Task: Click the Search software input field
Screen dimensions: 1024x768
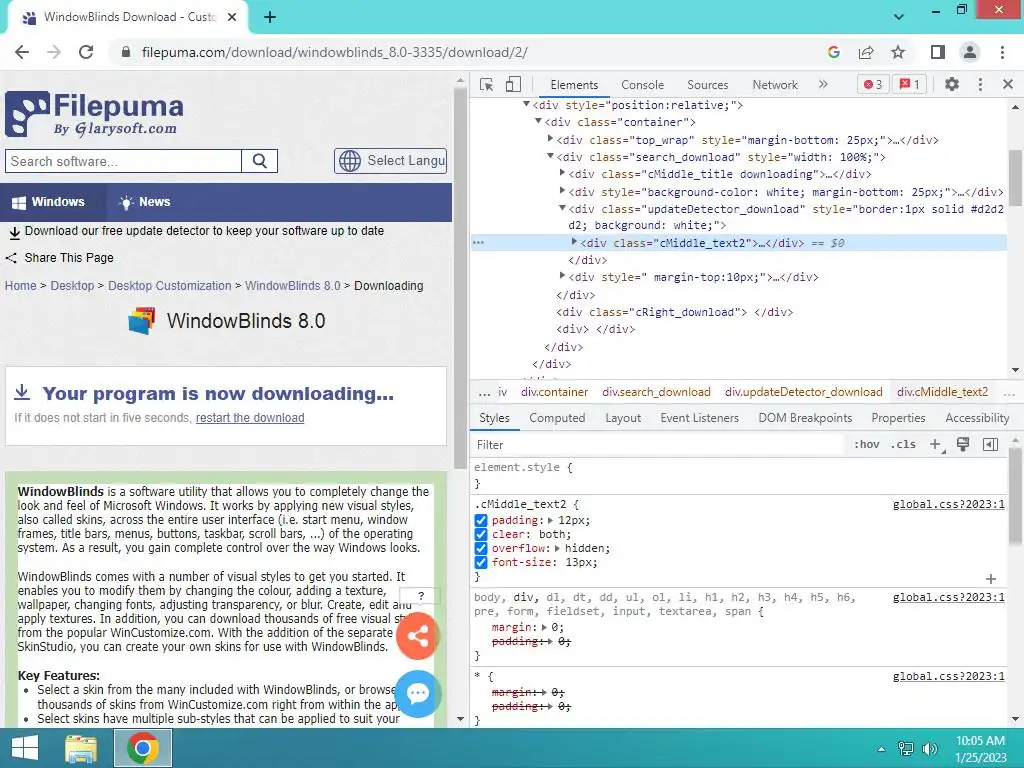Action: pos(123,161)
